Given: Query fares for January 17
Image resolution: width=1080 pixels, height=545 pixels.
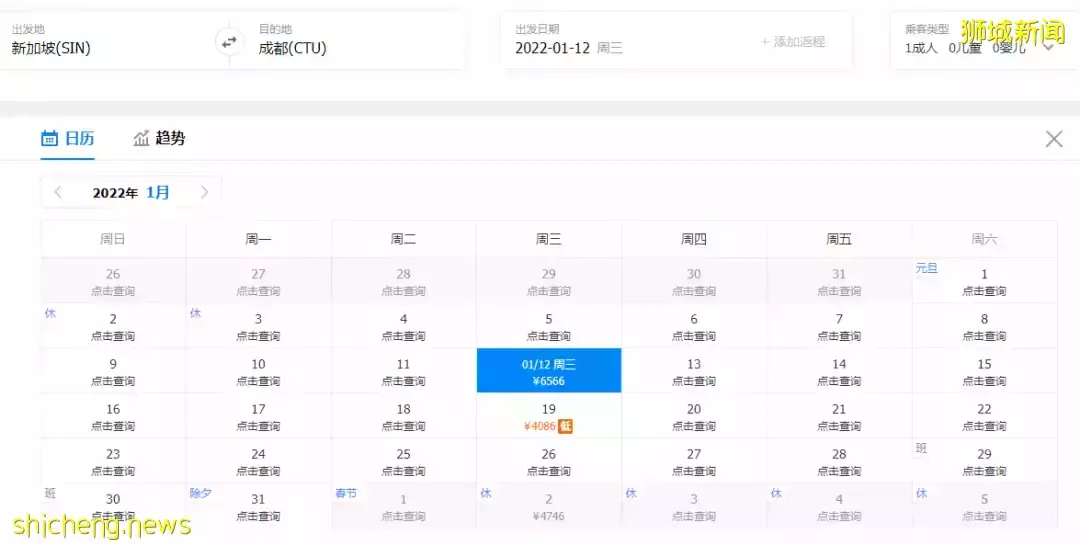Looking at the screenshot, I should (x=258, y=417).
